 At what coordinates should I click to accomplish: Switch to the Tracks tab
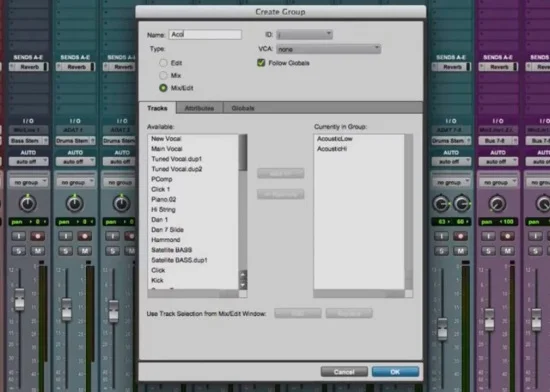[157, 108]
